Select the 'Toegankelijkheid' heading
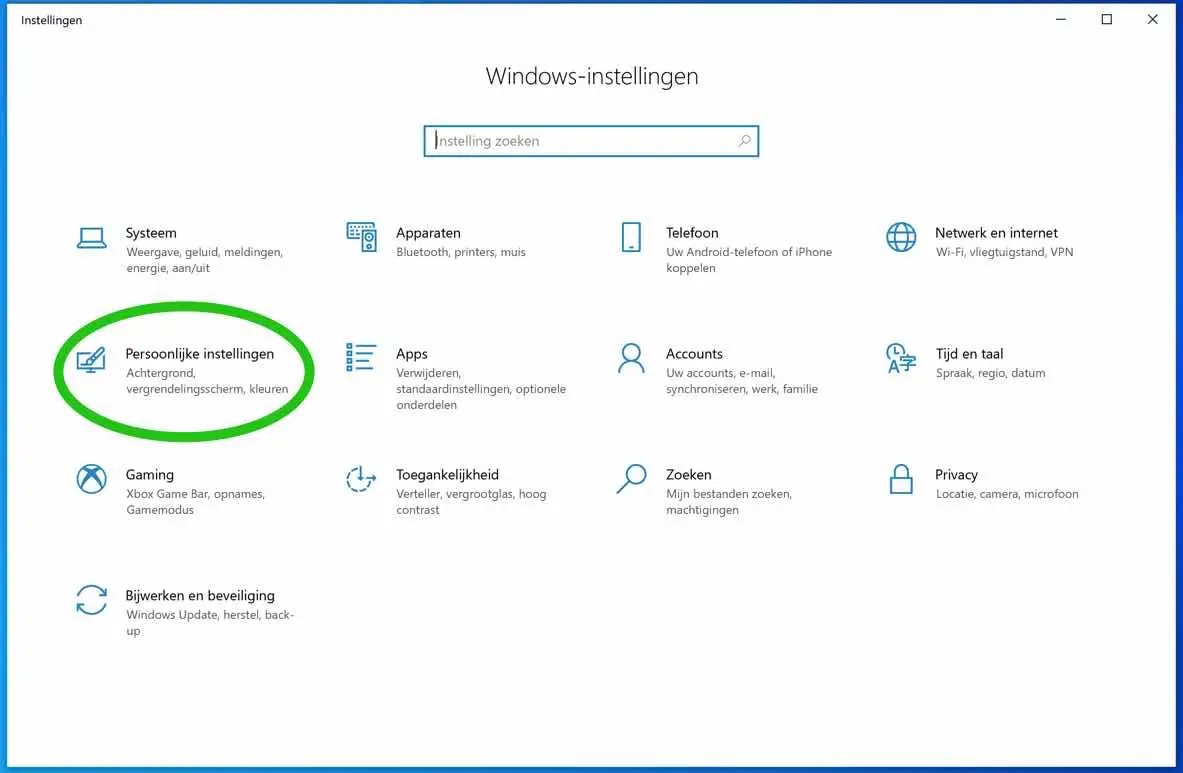This screenshot has width=1183, height=773. coord(447,474)
